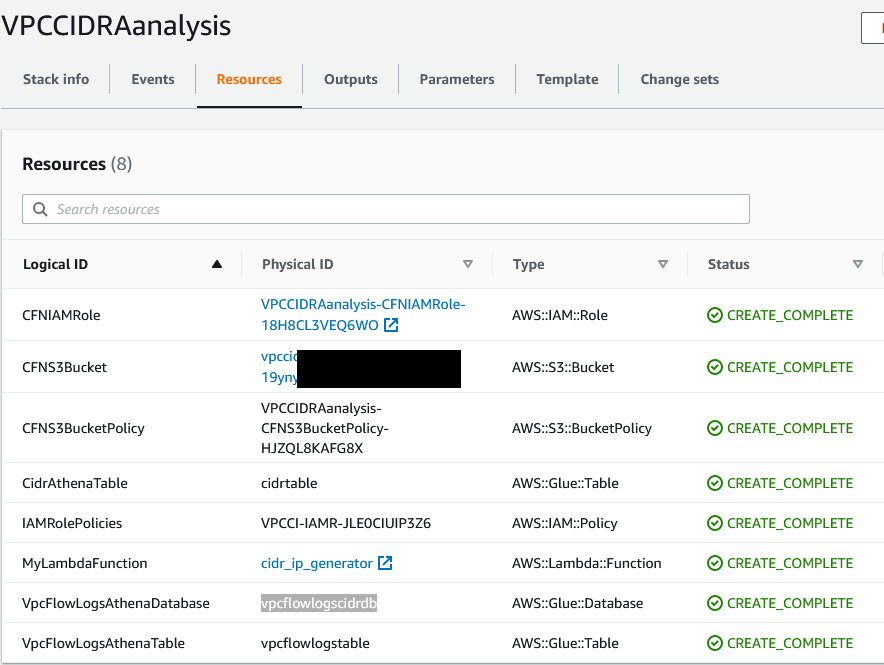Click the magnifier icon in the search box

coord(40,209)
